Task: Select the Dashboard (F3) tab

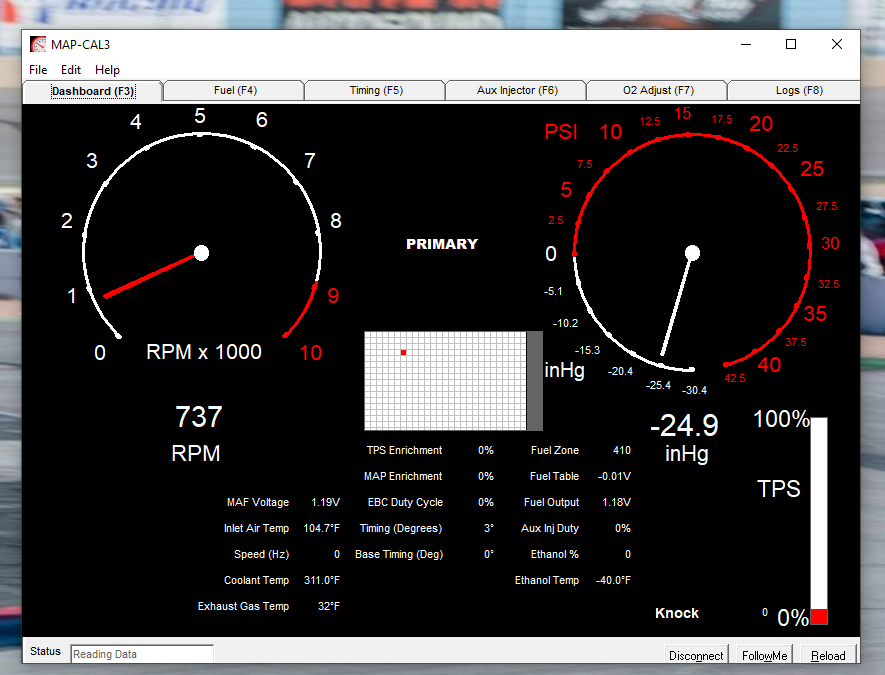Action: 93,91
